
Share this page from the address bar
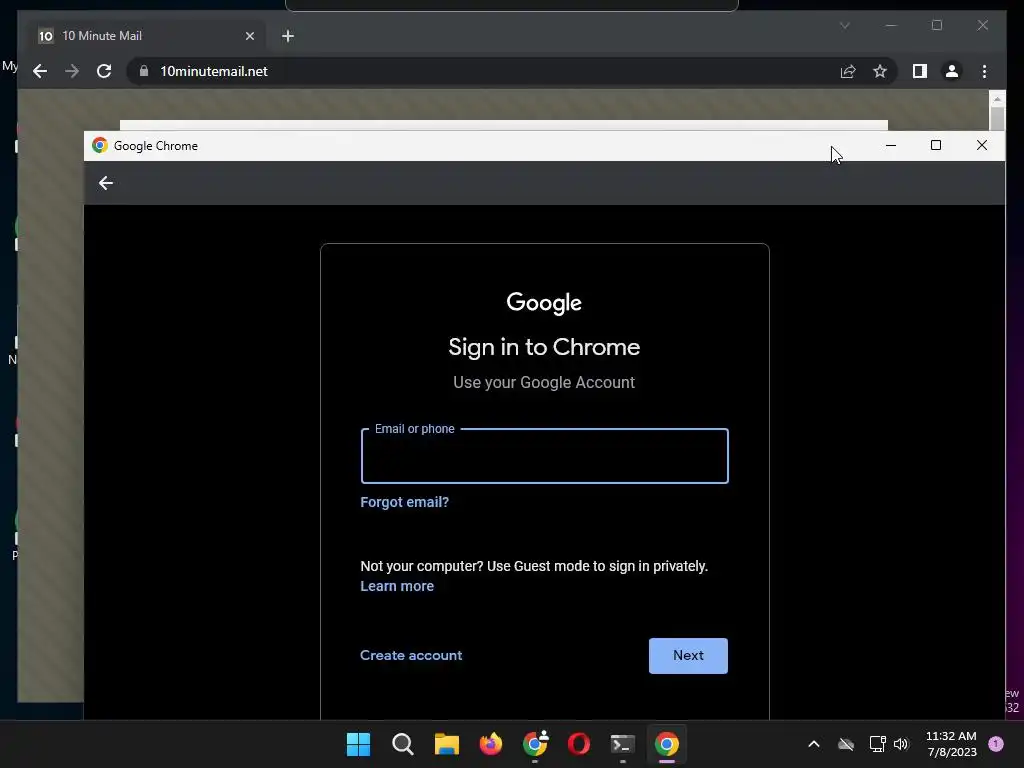848,71
